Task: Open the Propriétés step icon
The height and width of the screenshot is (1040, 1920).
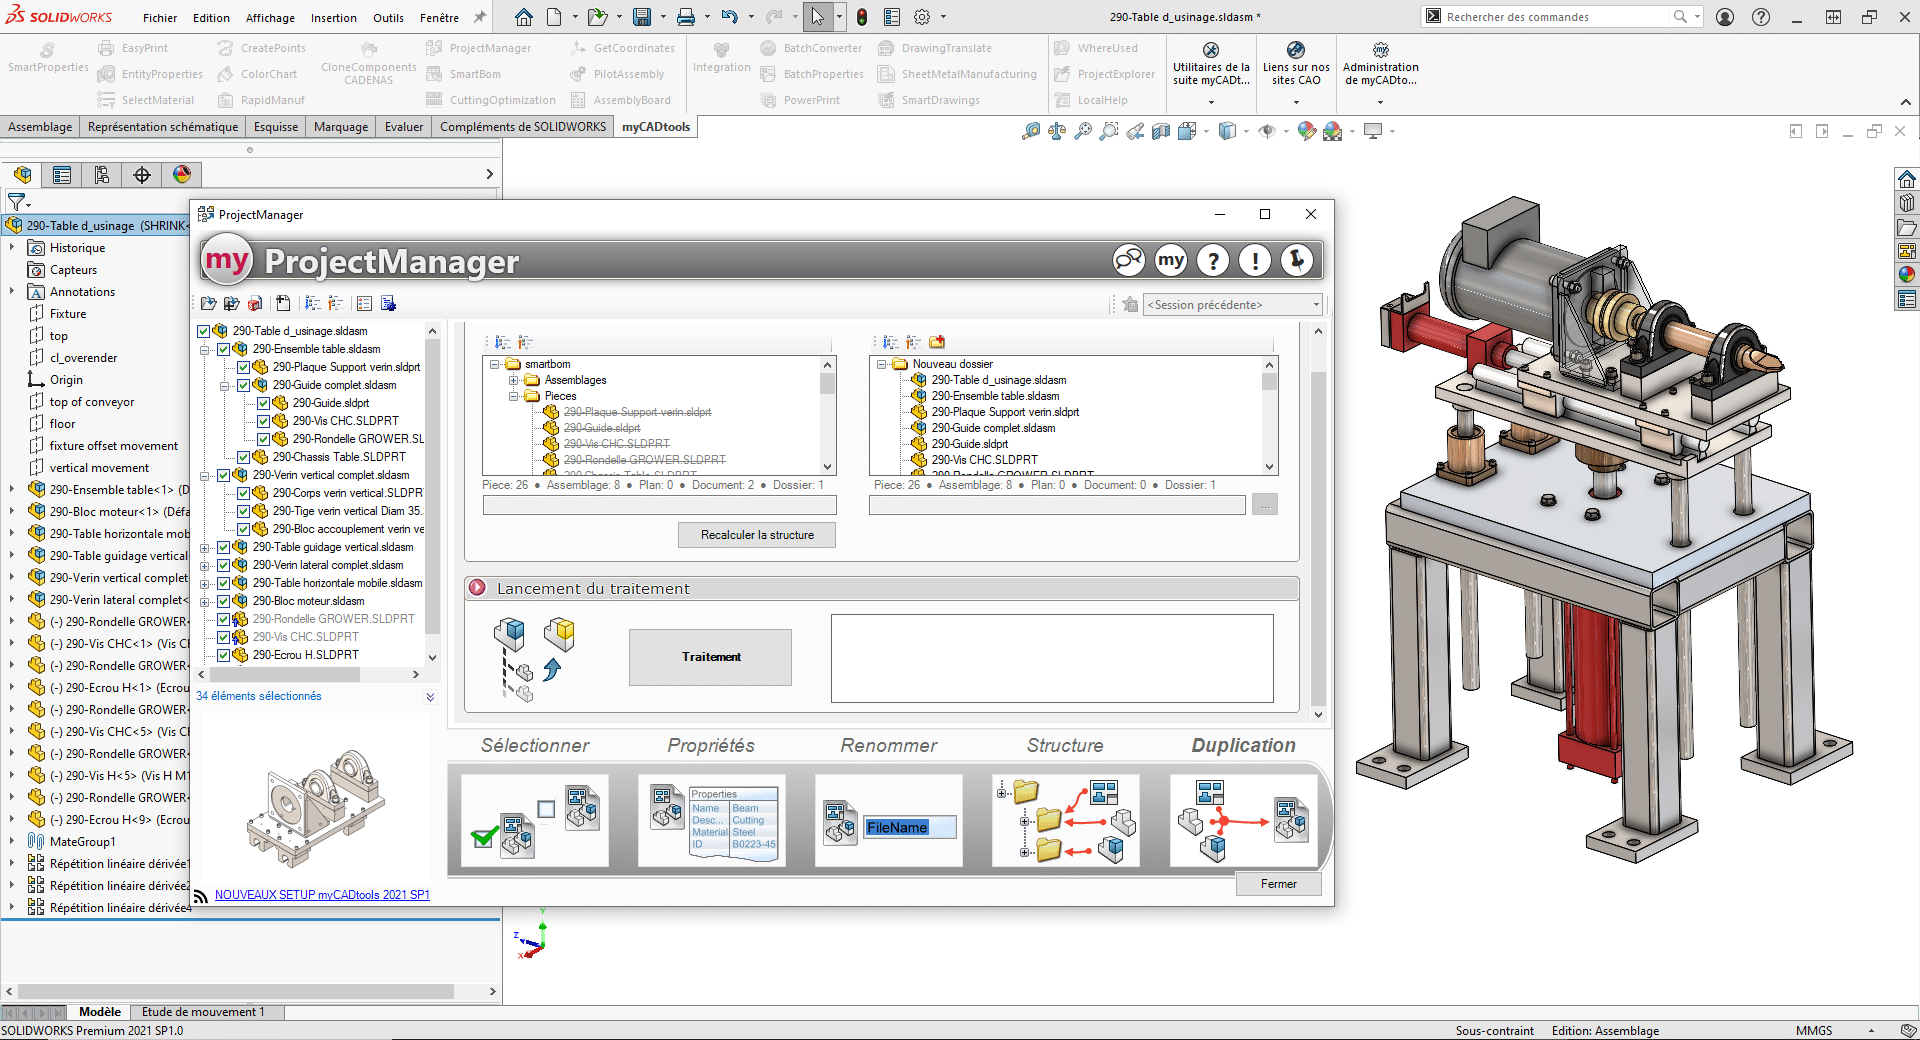Action: click(711, 821)
